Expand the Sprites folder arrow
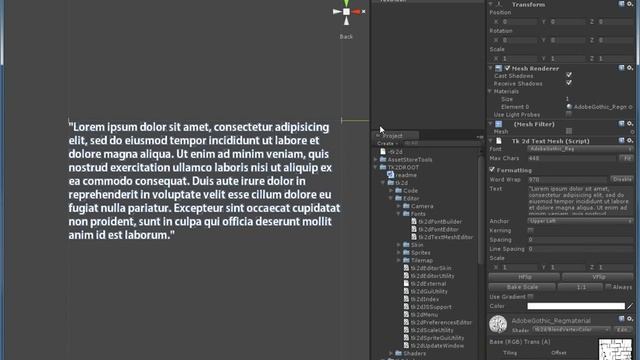 tap(399, 253)
